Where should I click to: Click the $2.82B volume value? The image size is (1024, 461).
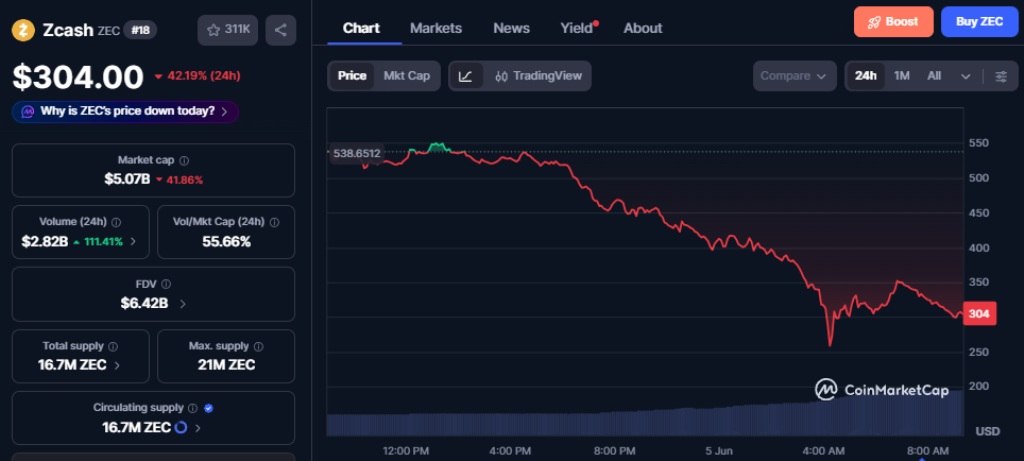point(44,242)
